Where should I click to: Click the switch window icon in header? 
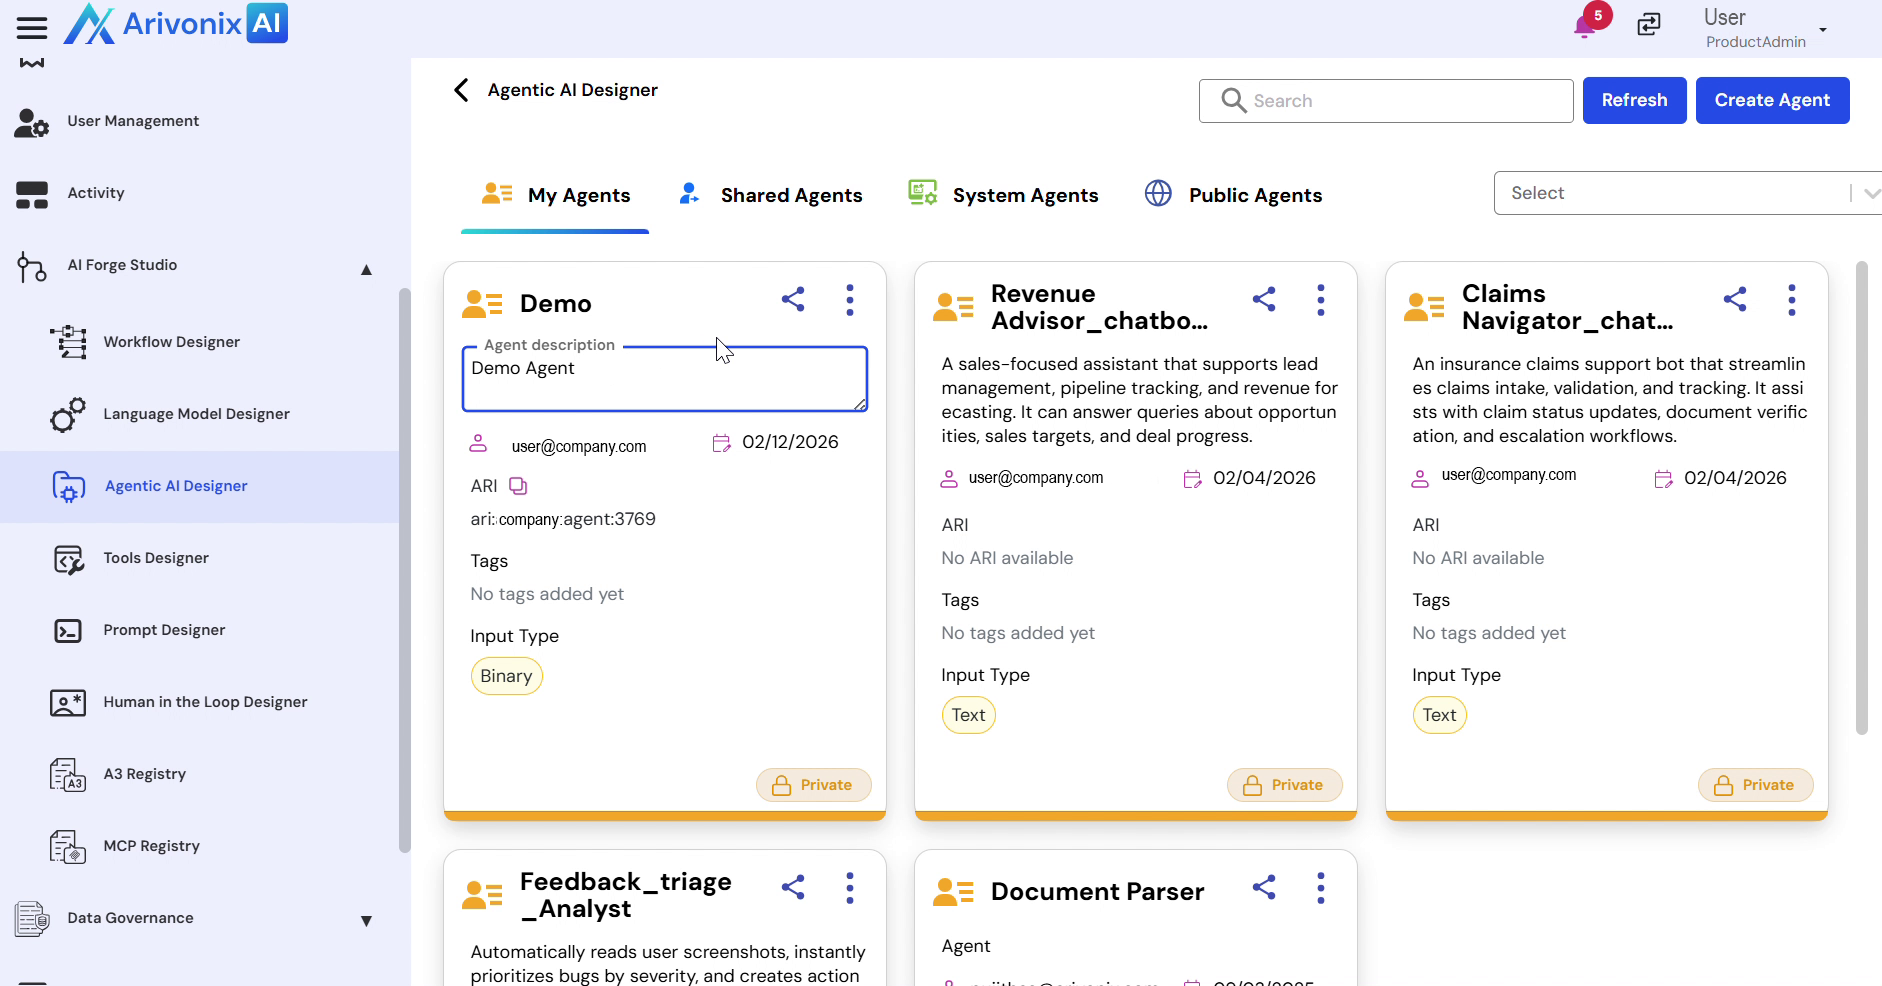pos(1649,25)
